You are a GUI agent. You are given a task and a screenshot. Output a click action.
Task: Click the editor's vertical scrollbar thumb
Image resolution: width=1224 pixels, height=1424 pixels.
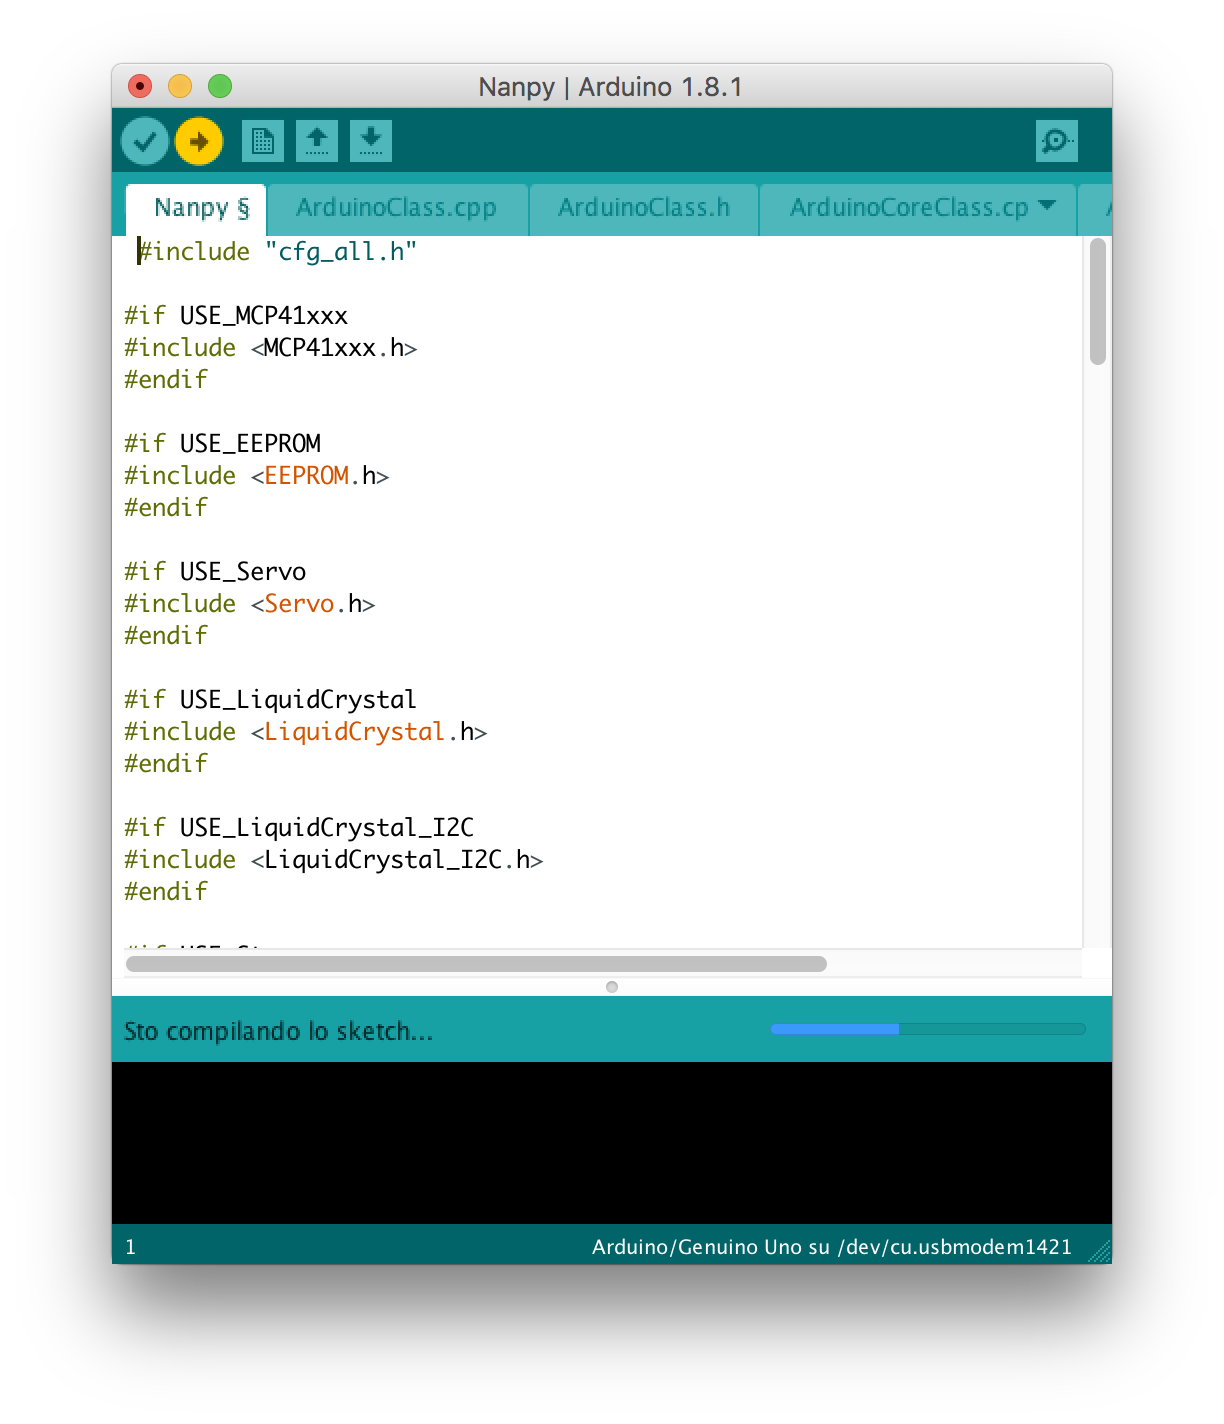(x=1097, y=301)
